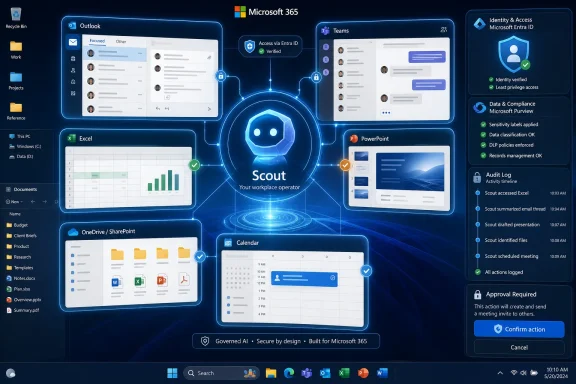Click the Audit Log lock icon
The height and width of the screenshot is (384, 576).
click(477, 177)
